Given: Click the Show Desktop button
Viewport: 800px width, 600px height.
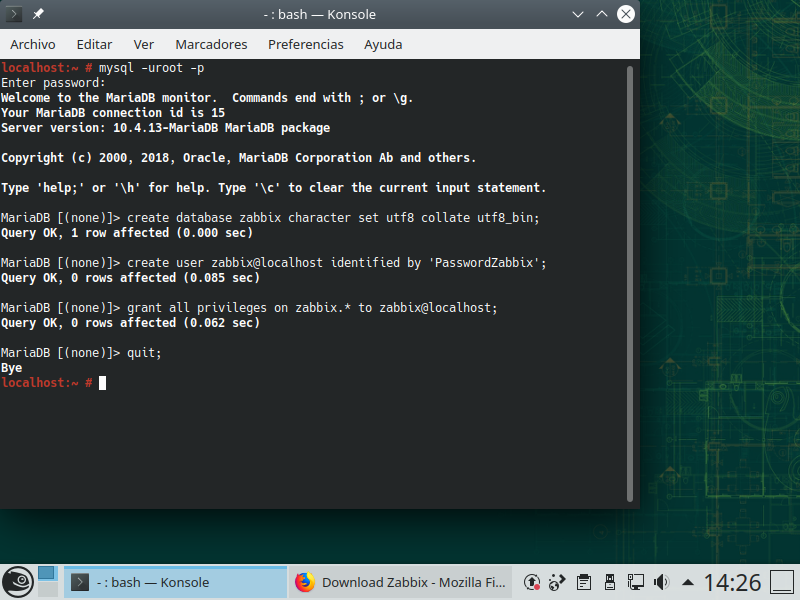Looking at the screenshot, I should pos(782,582).
